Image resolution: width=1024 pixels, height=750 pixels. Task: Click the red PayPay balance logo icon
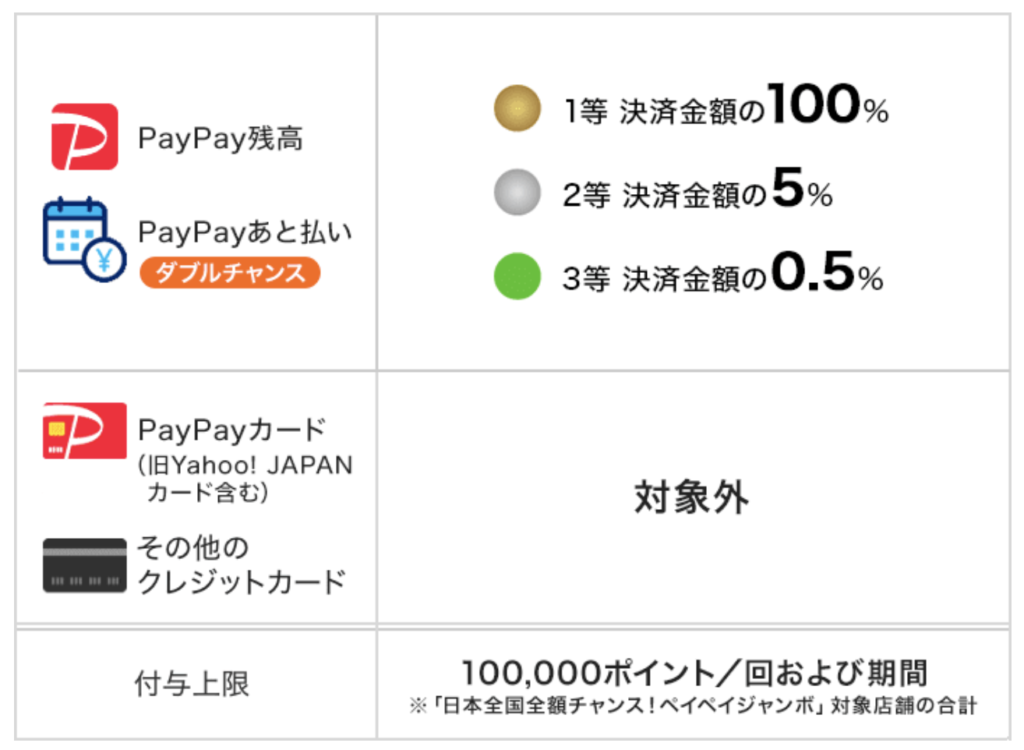(x=85, y=137)
